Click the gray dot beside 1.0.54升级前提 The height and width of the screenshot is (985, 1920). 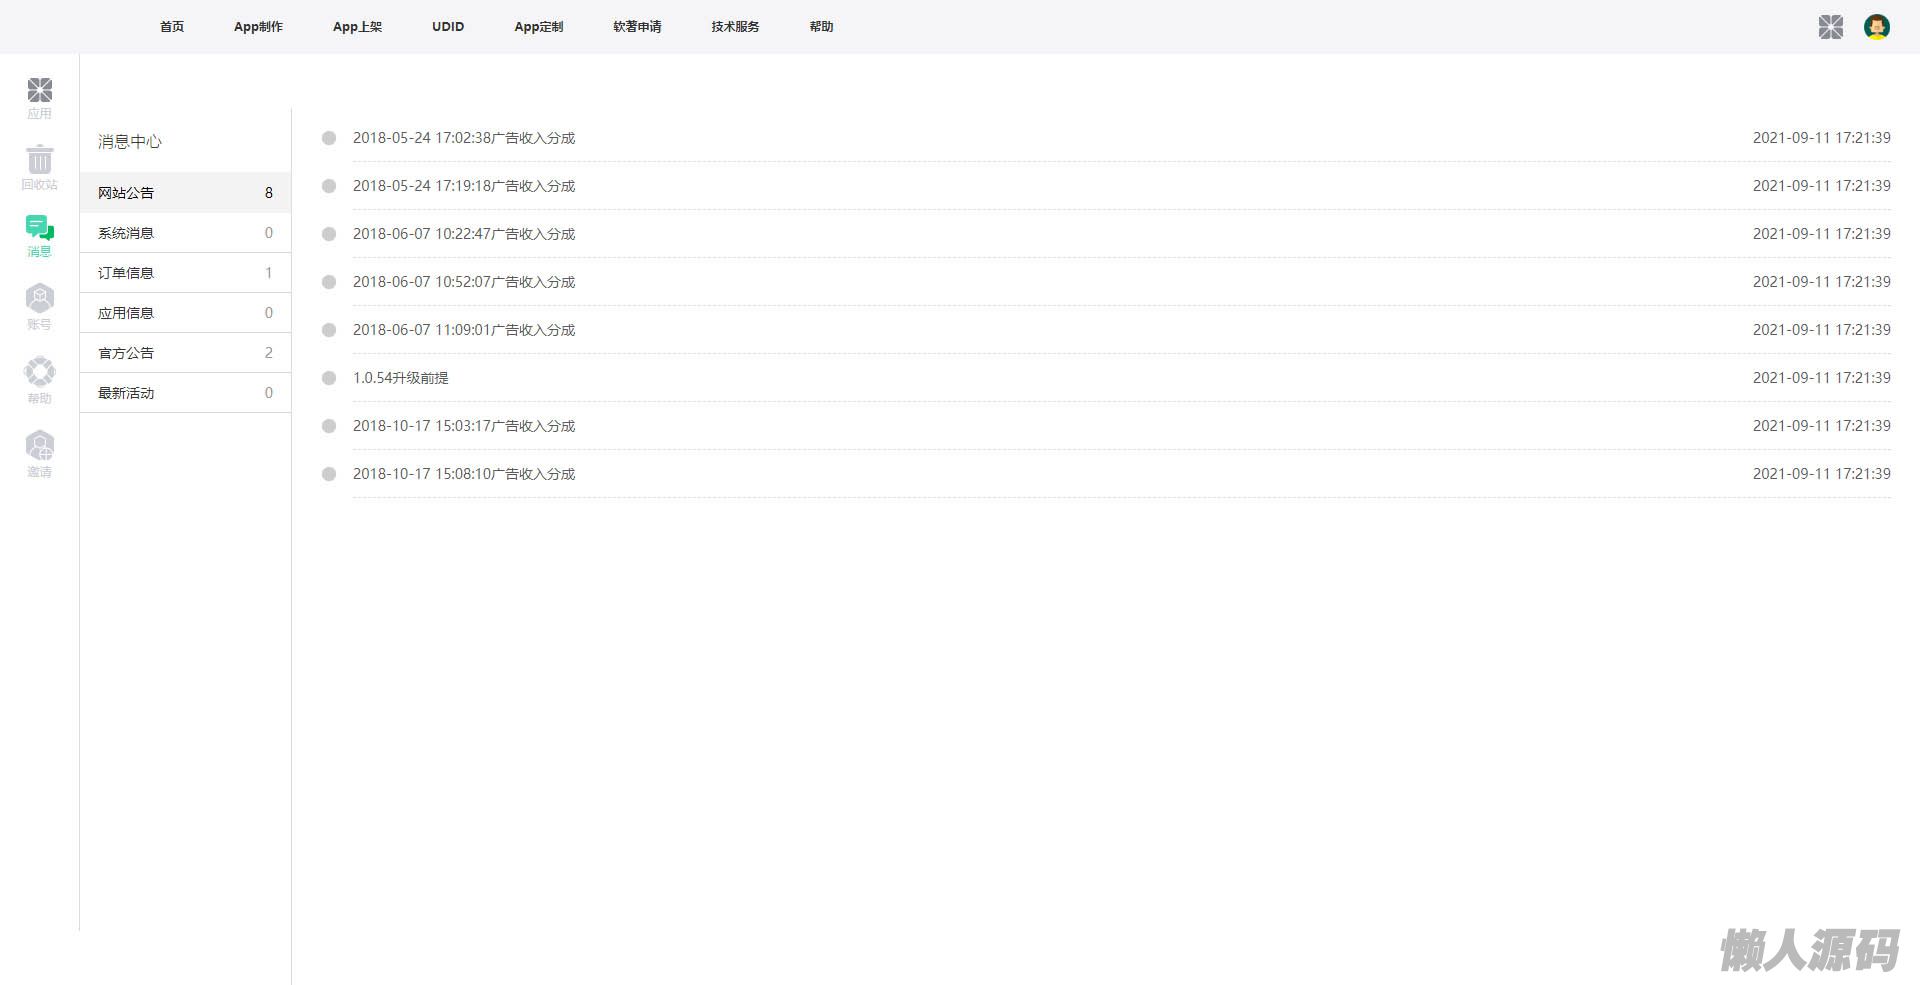[328, 378]
